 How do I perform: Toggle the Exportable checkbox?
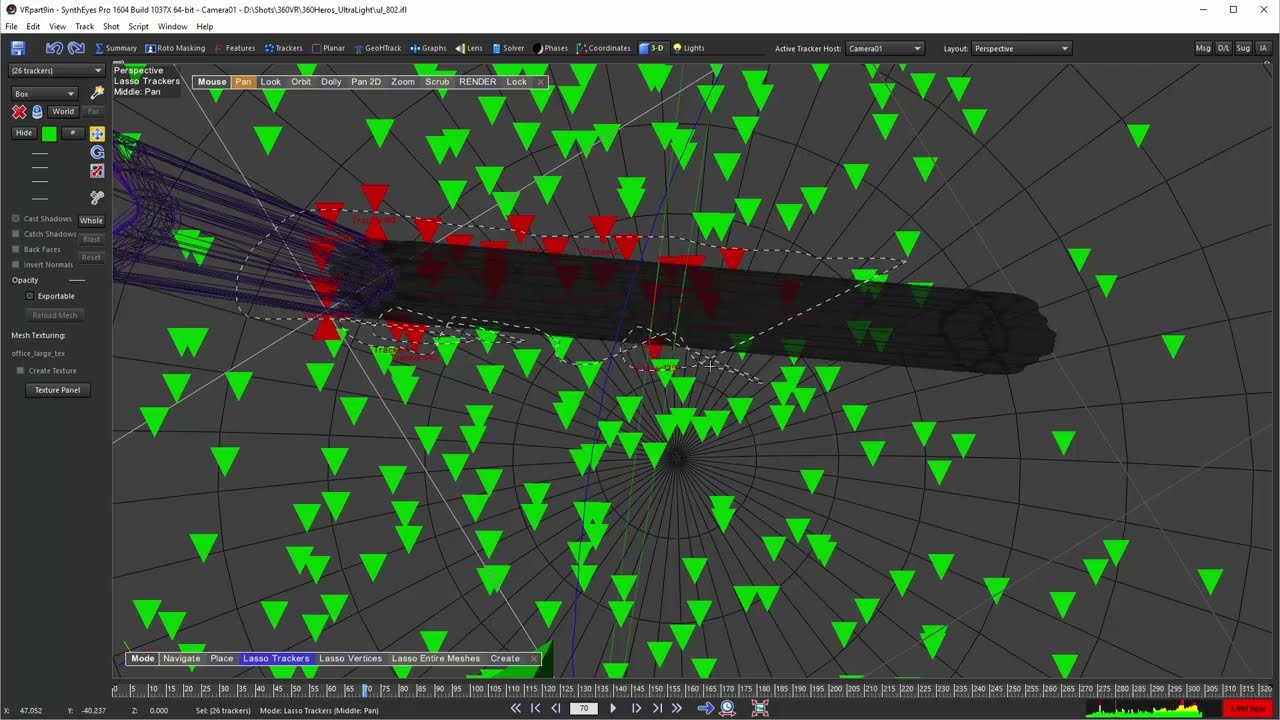tap(30, 296)
